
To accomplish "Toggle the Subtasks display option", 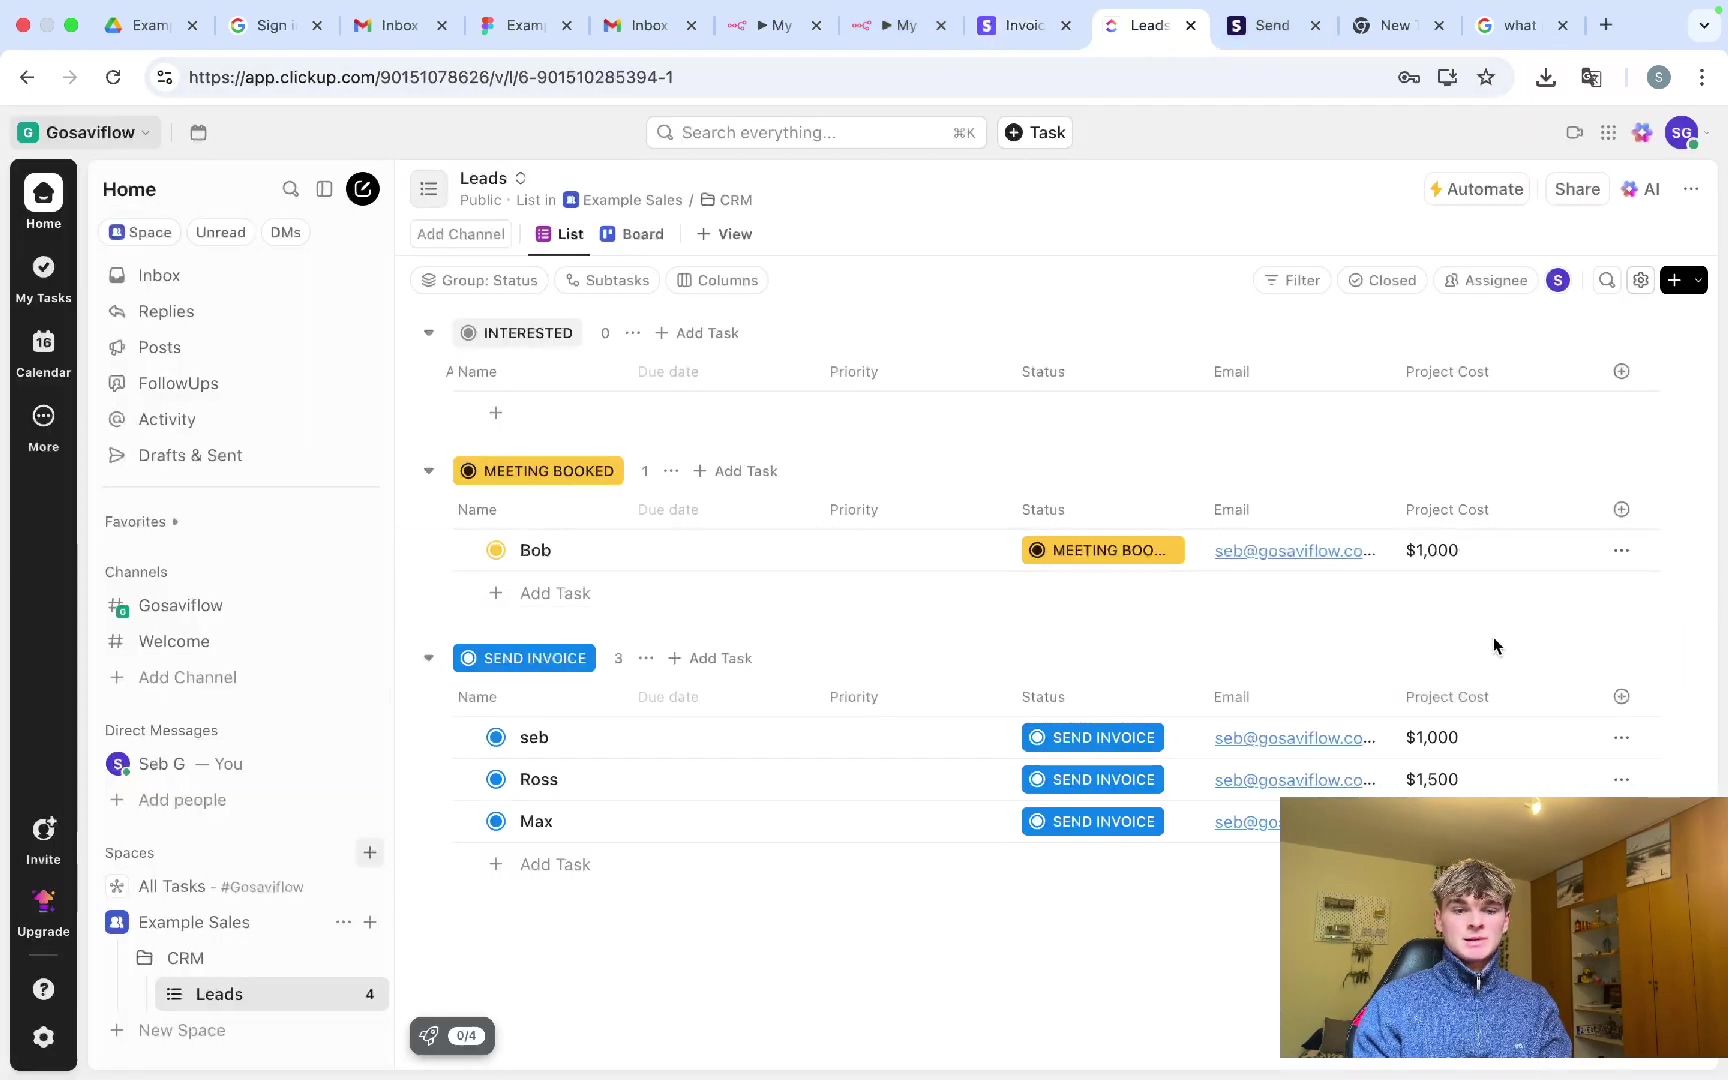I will [607, 280].
